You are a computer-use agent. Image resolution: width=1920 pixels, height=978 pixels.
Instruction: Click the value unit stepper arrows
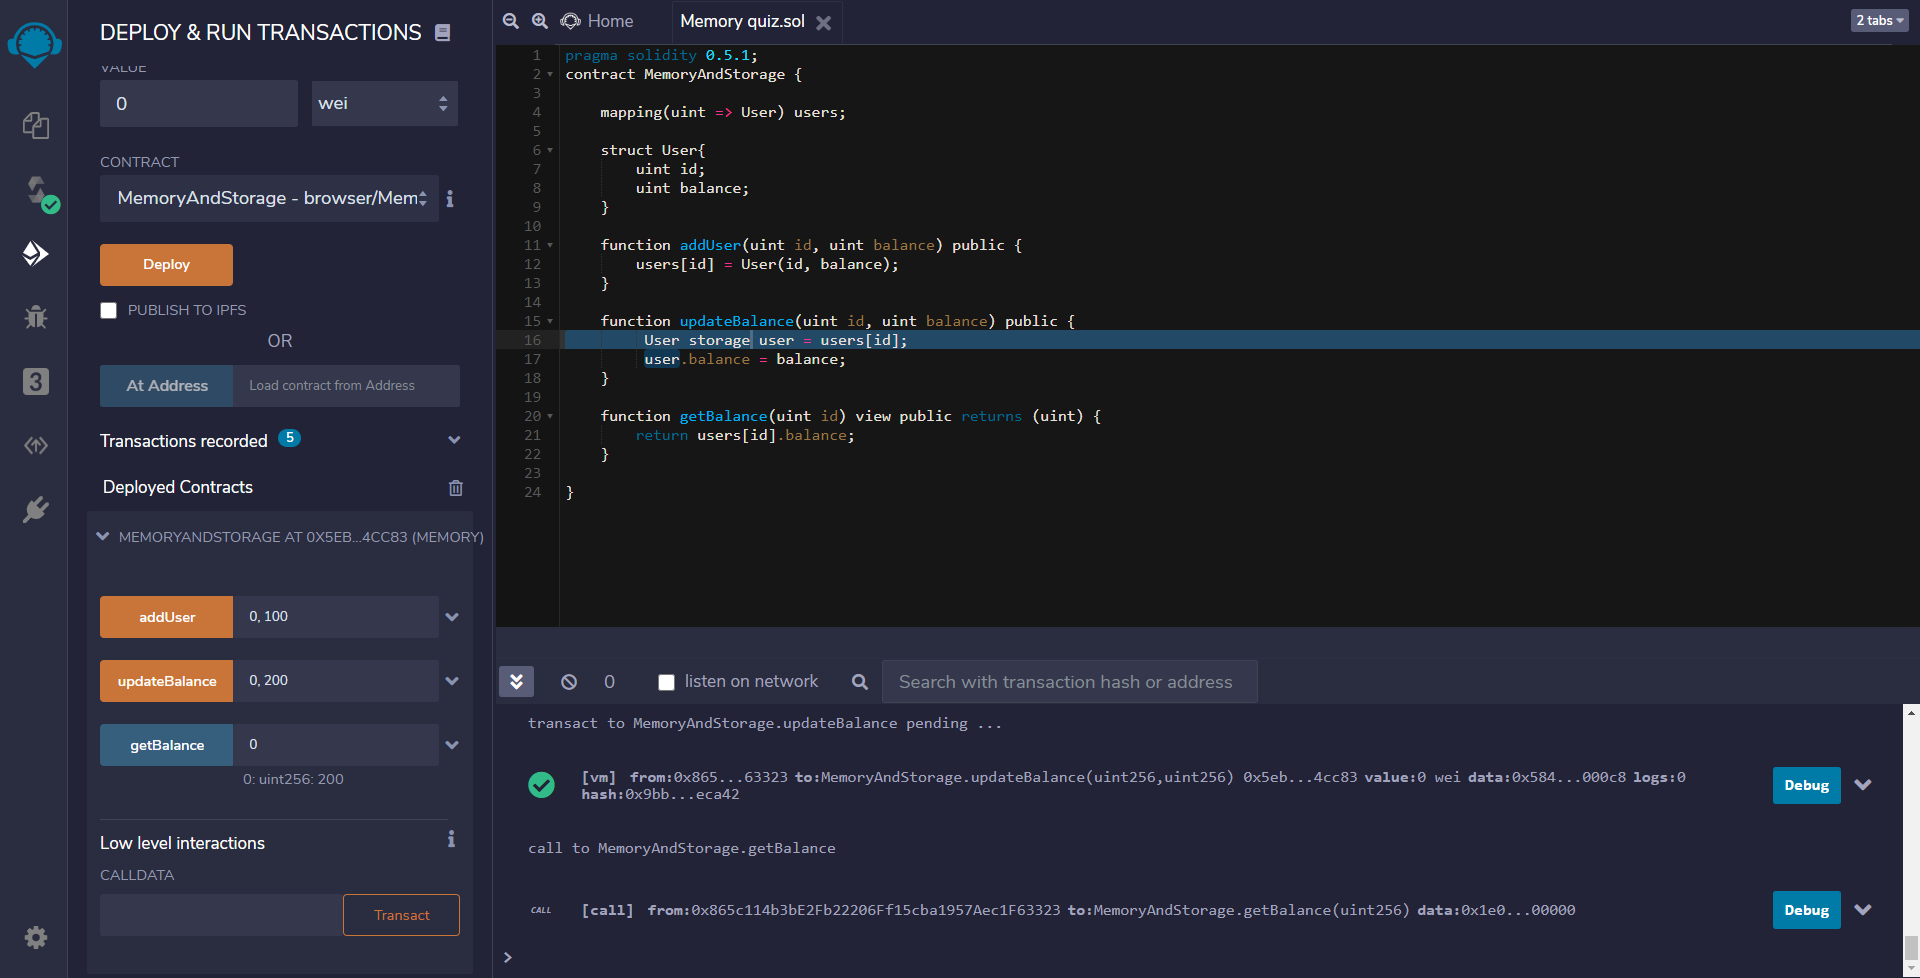coord(443,104)
